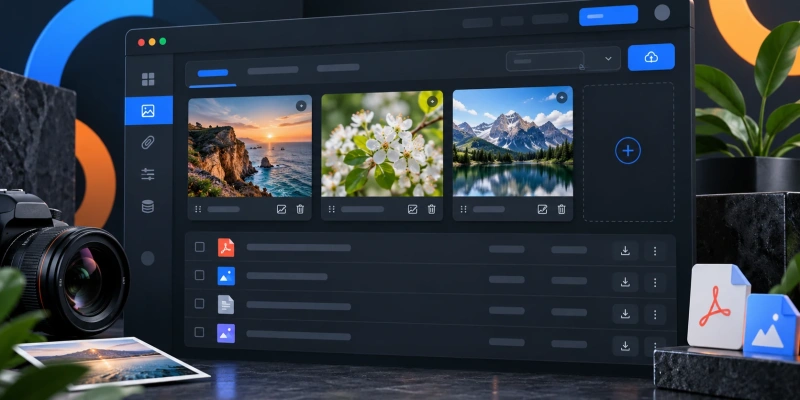The image size is (800, 400).
Task: Download the blue image file
Action: pyautogui.click(x=625, y=283)
